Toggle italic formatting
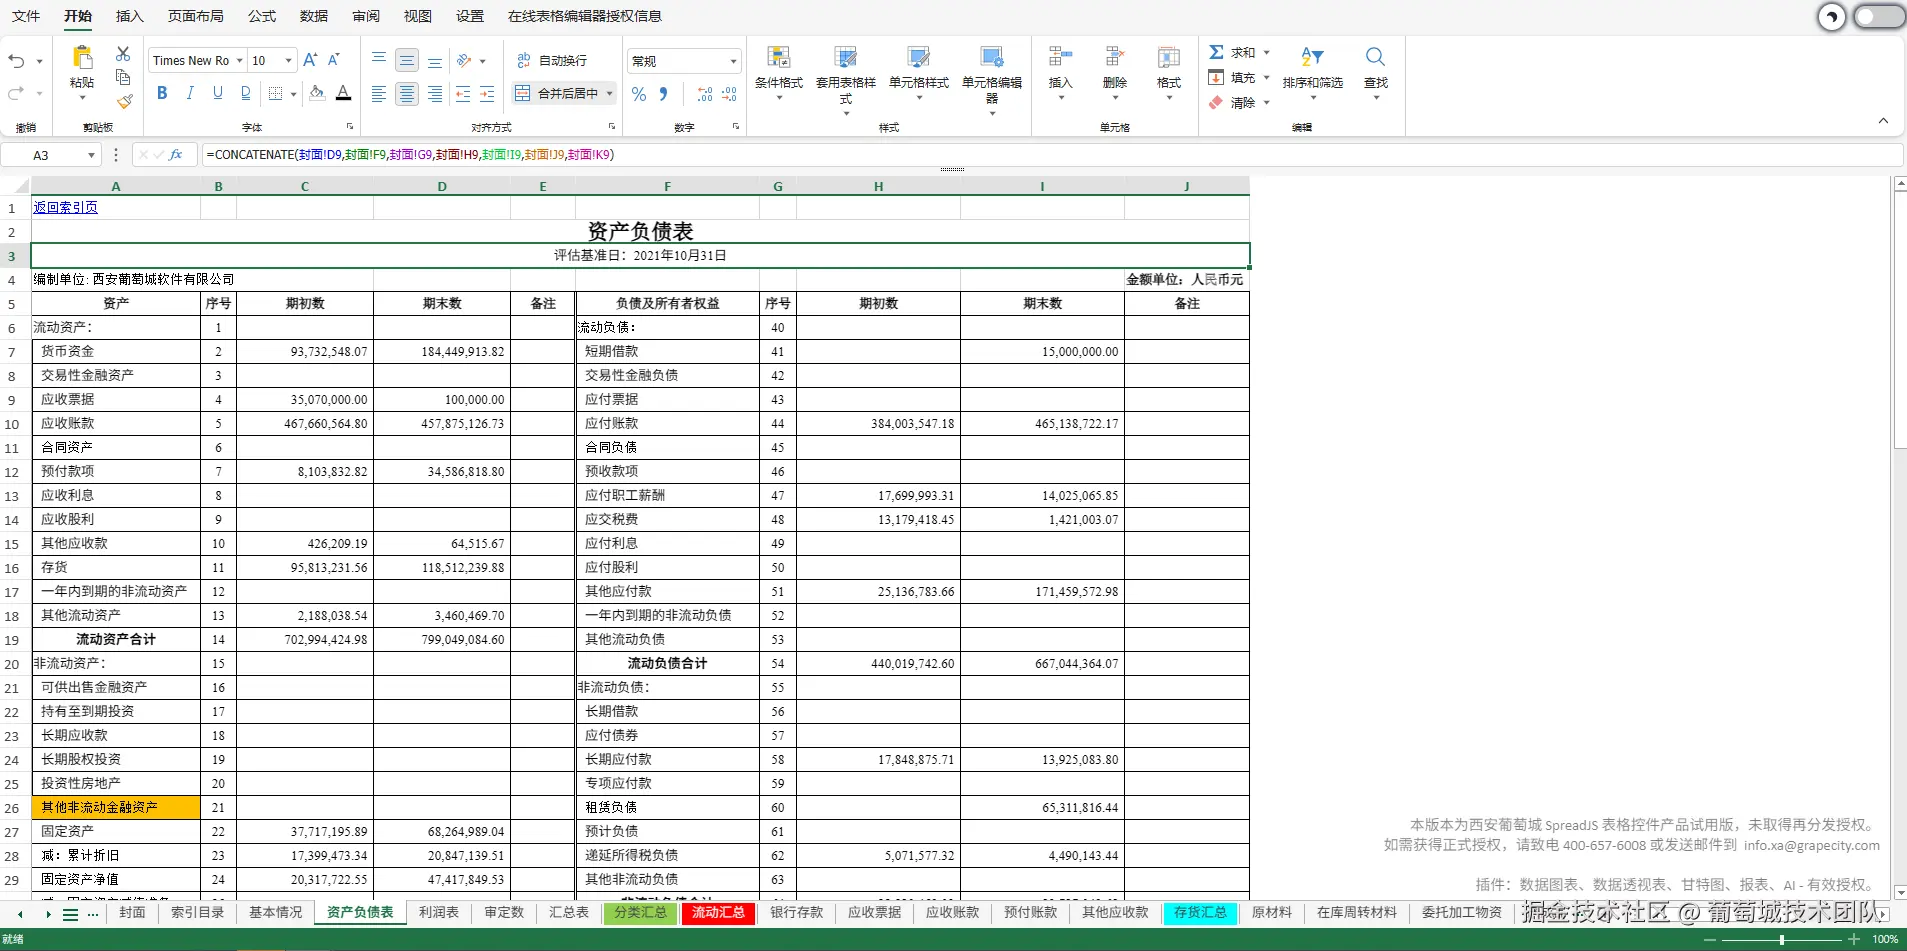 190,93
